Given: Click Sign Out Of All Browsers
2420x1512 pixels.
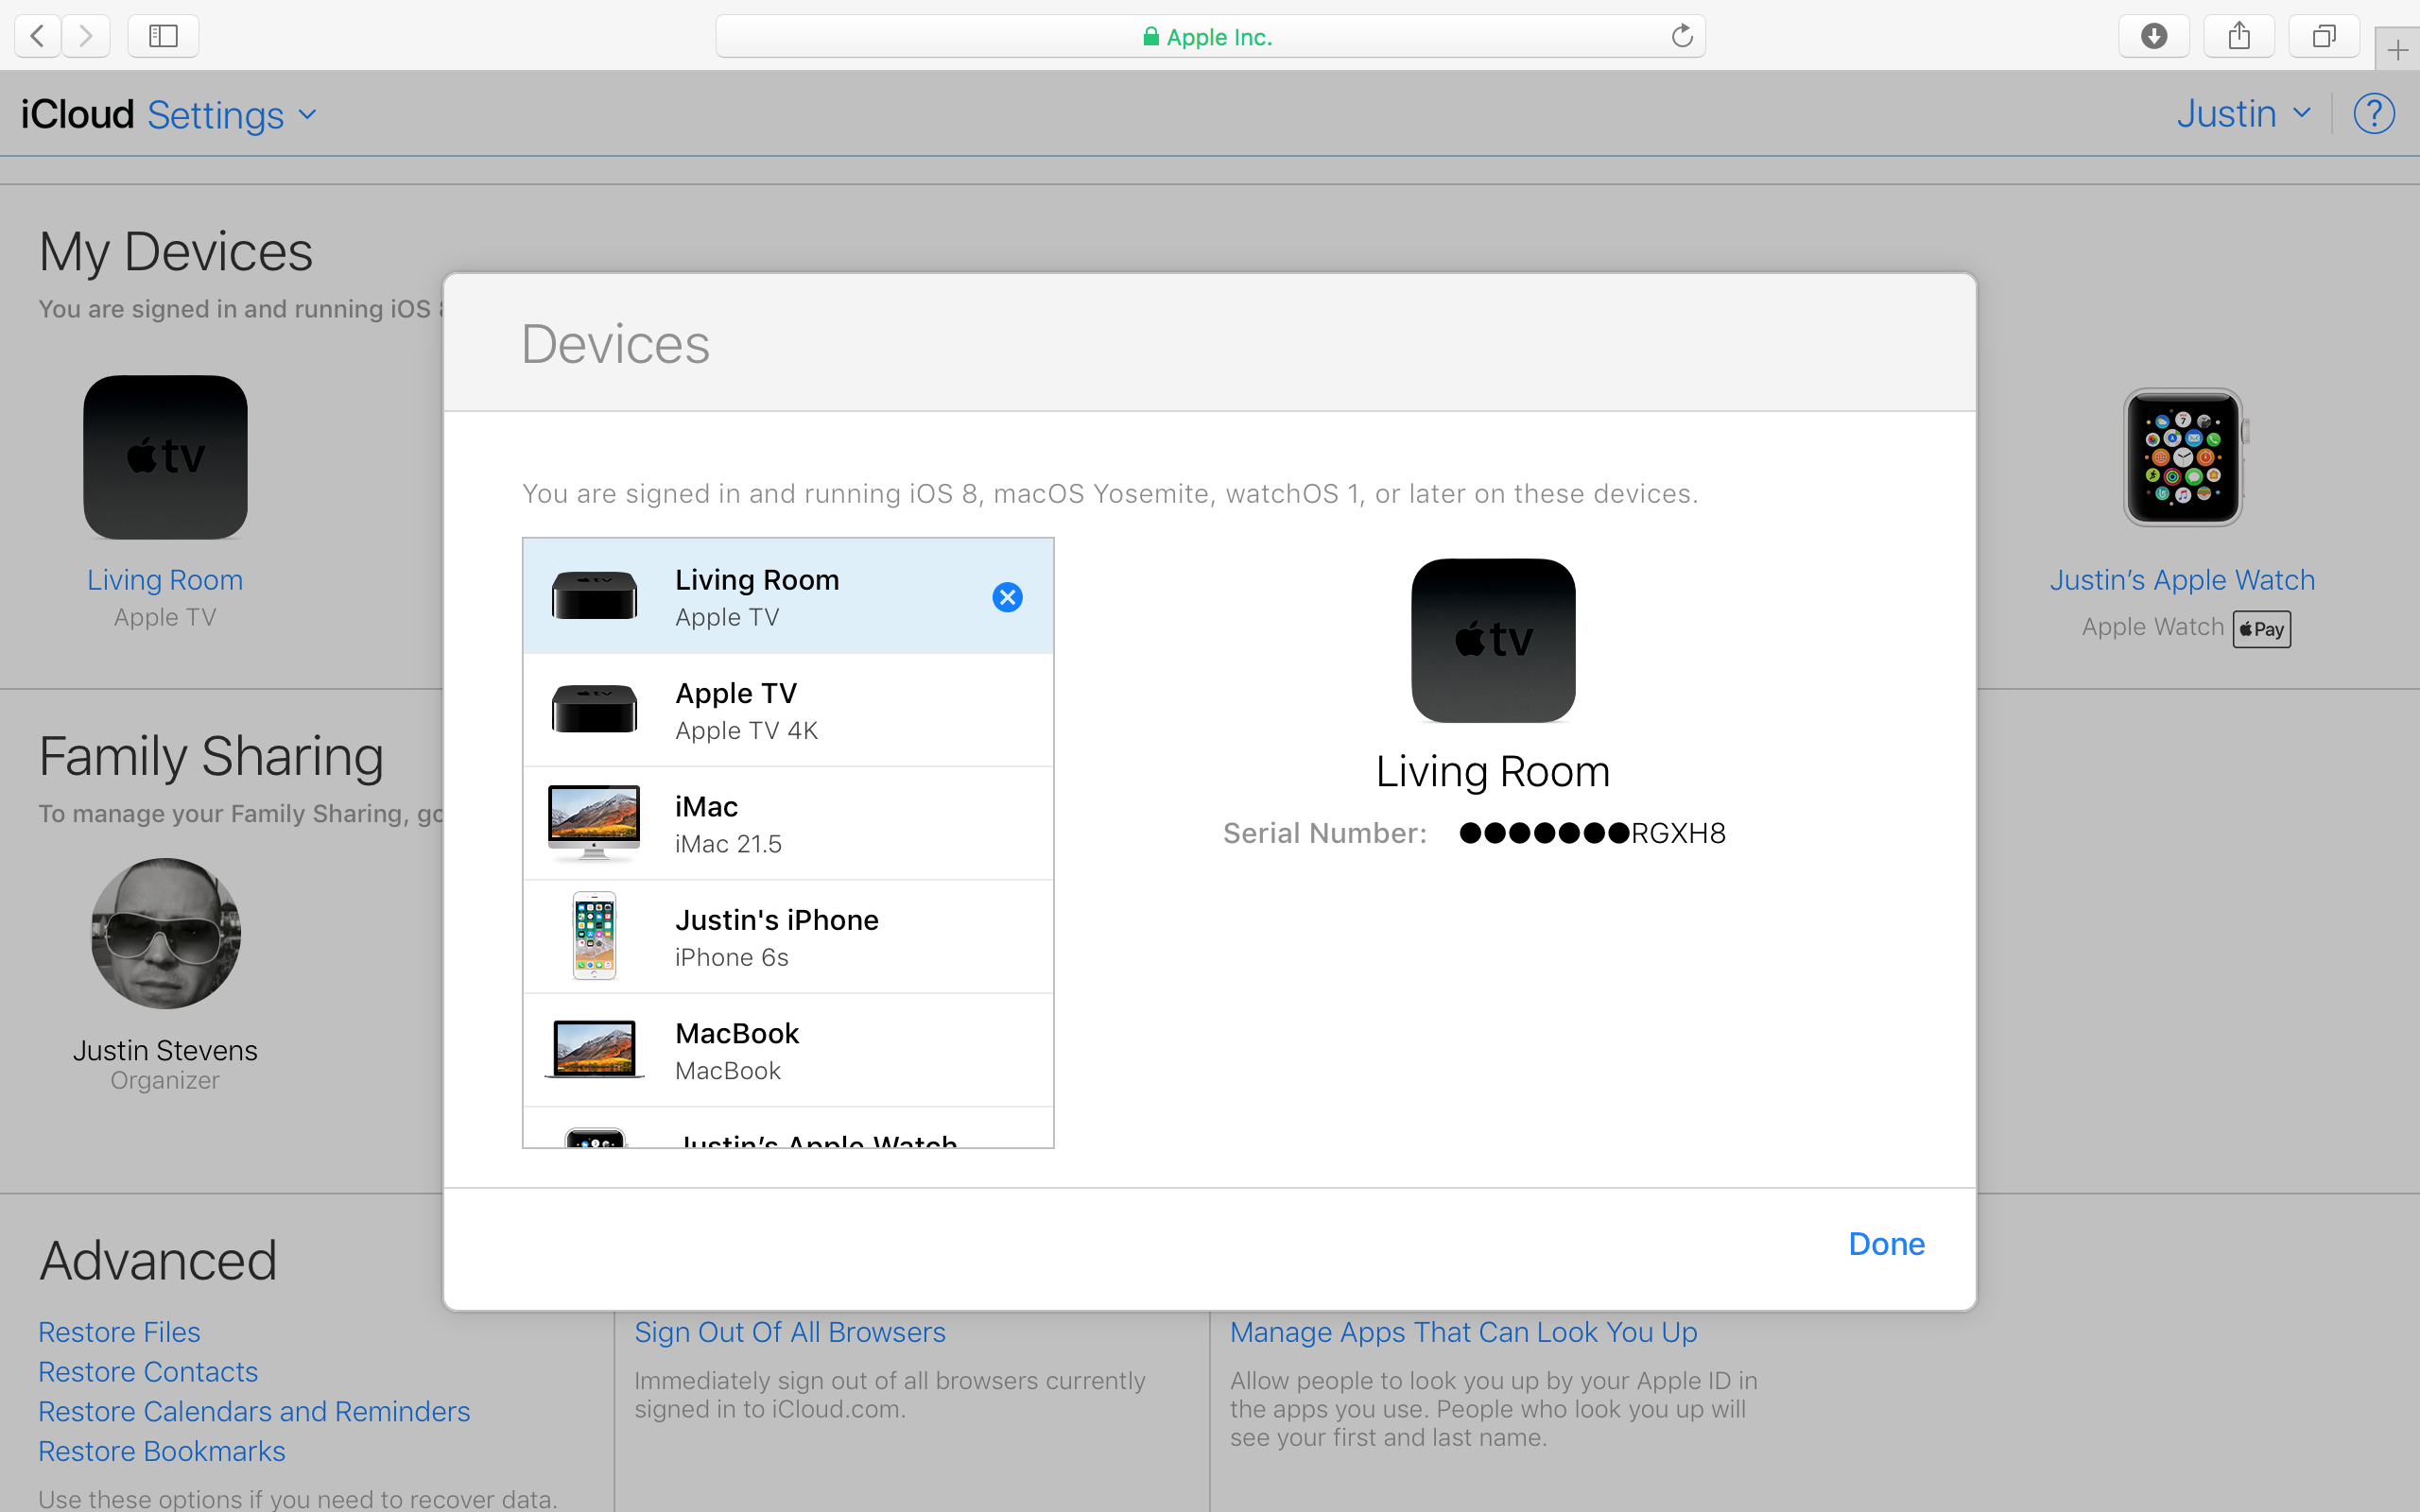Looking at the screenshot, I should pyautogui.click(x=790, y=1332).
